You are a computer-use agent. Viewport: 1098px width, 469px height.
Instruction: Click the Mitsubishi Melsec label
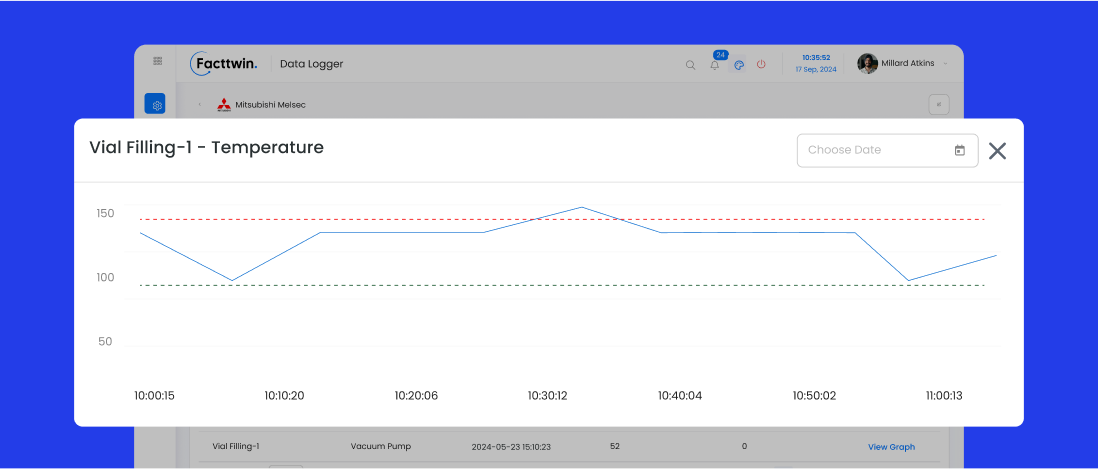270,105
